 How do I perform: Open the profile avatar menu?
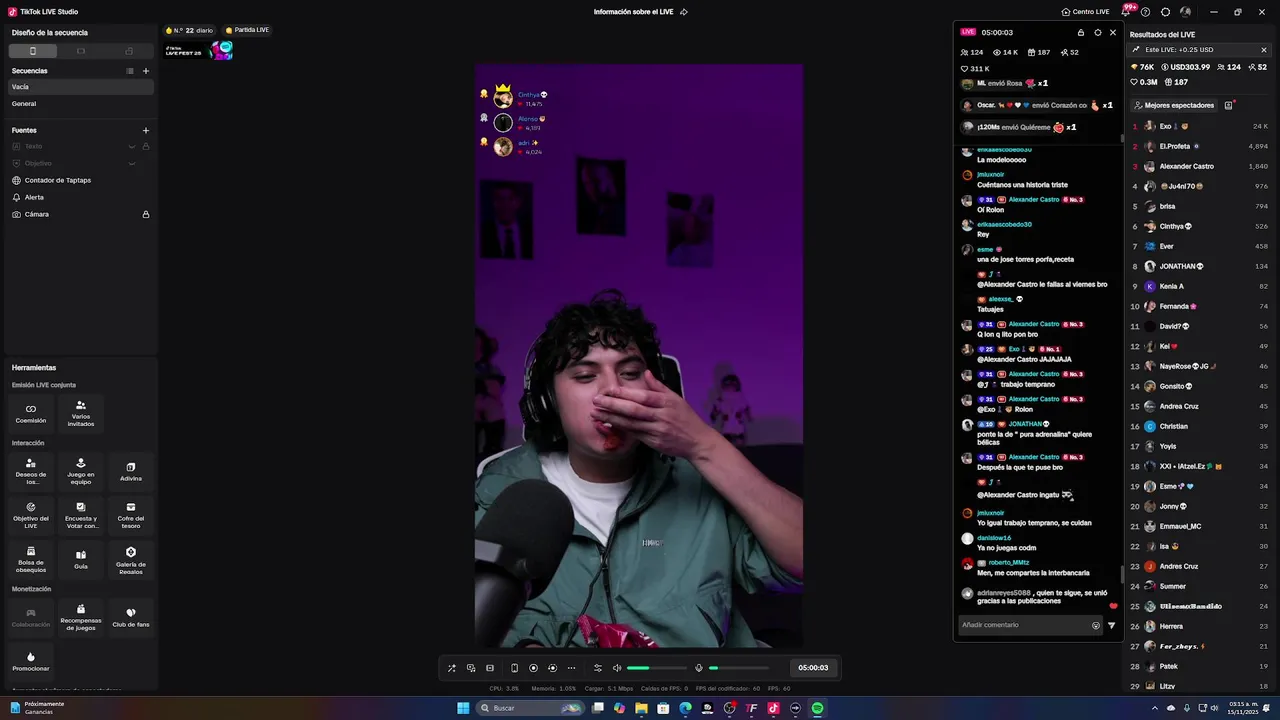tap(1185, 12)
